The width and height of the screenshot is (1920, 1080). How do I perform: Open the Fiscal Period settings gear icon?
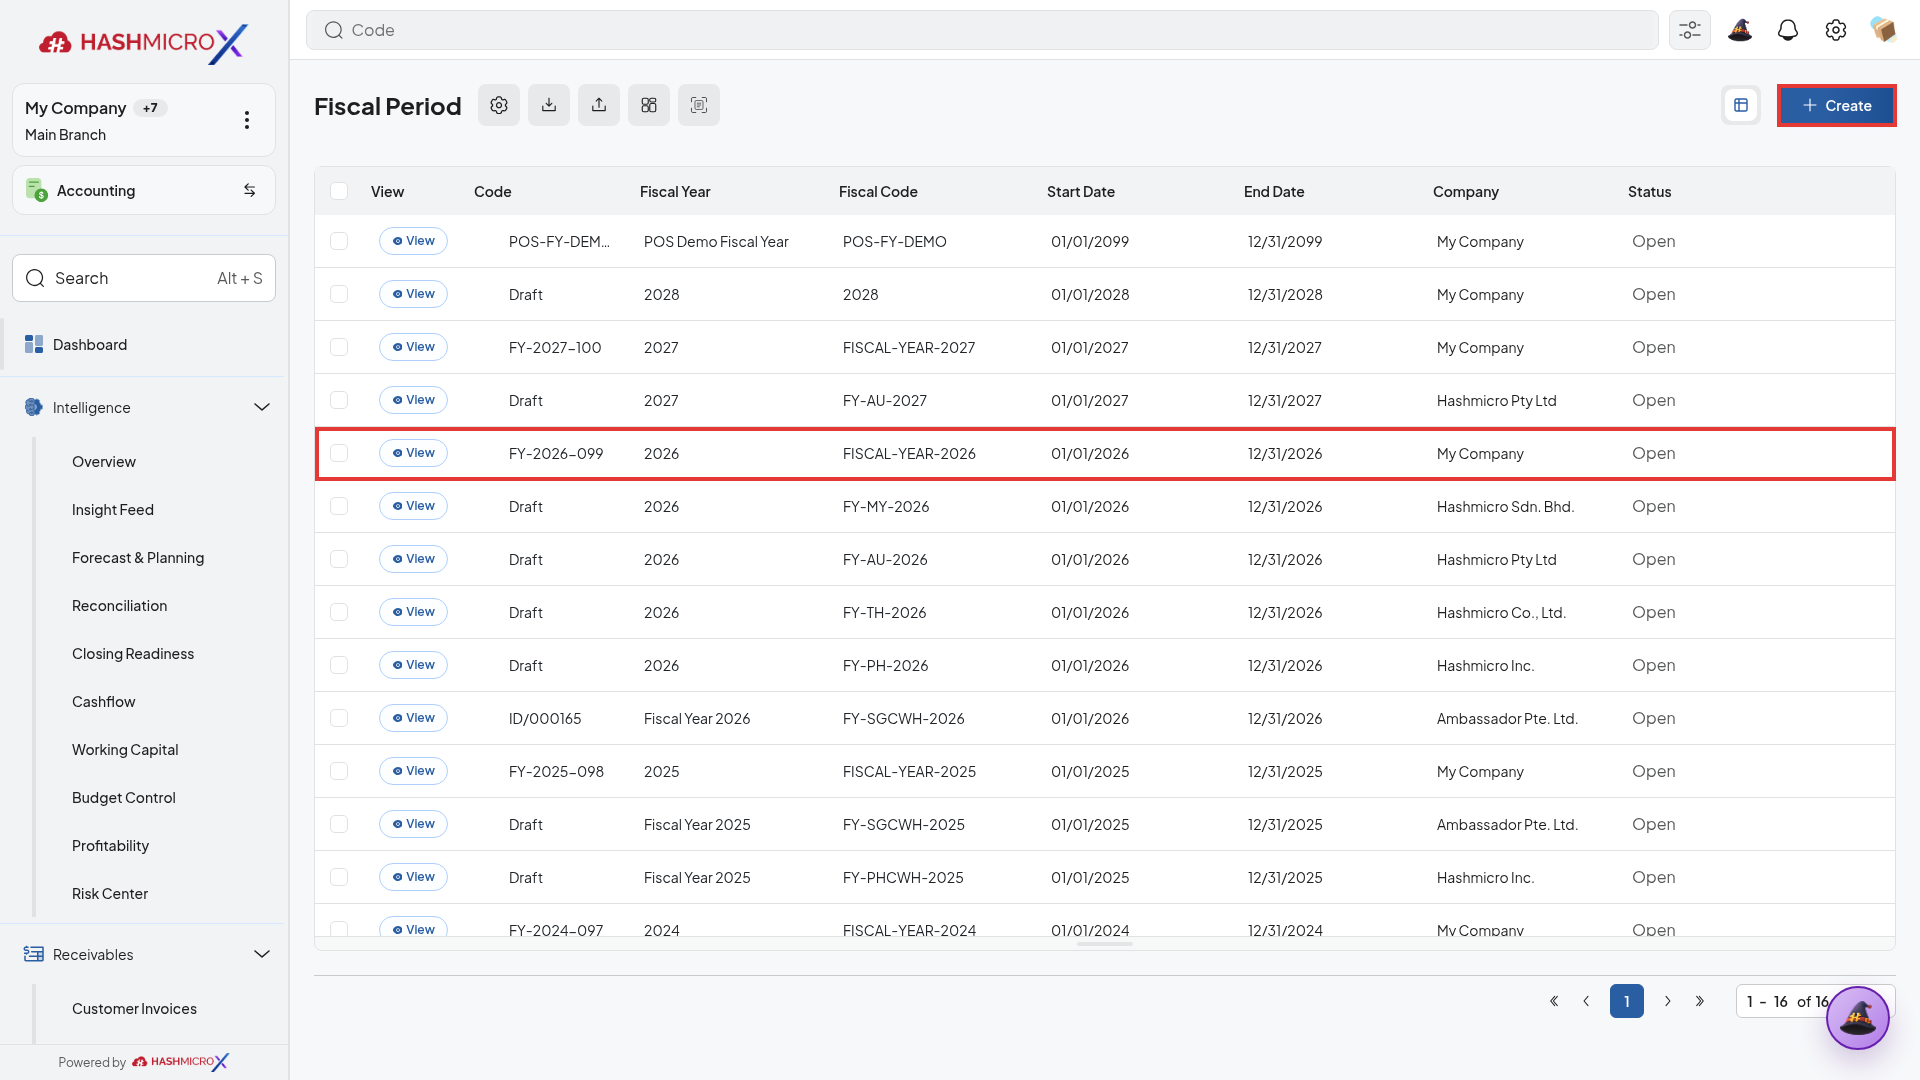point(499,105)
